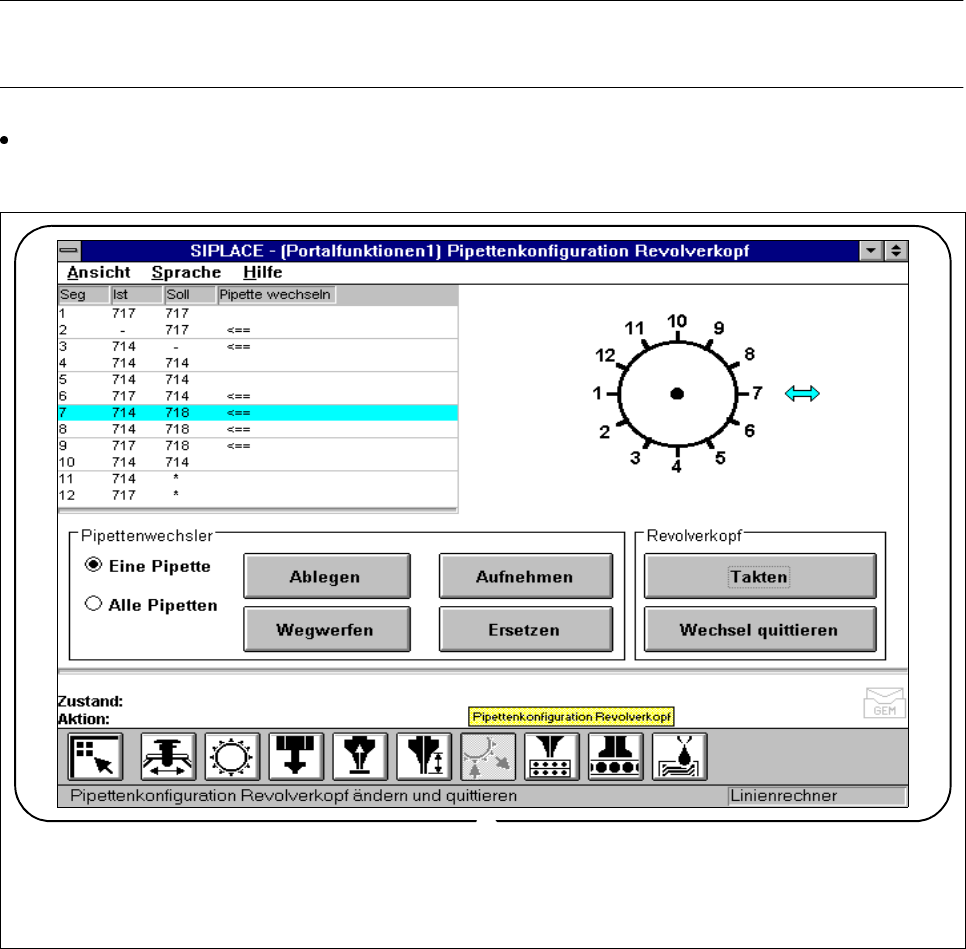Click the cyan double-headed arrow beside segment 7

click(x=802, y=393)
